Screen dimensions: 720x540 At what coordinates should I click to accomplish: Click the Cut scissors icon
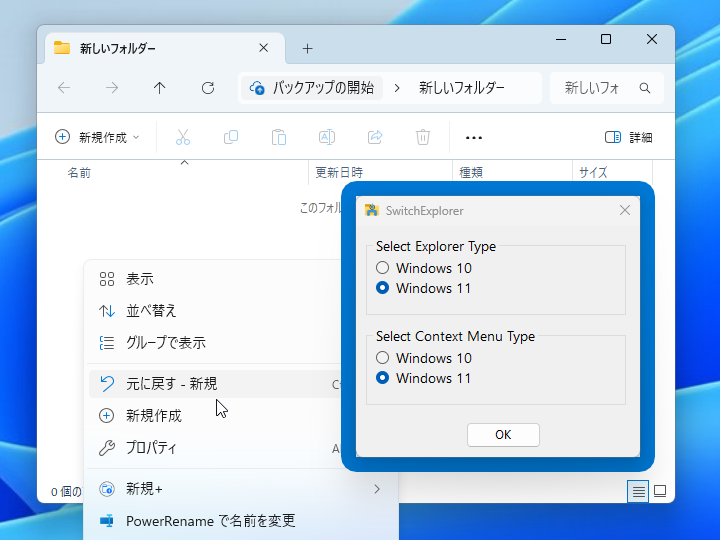[183, 137]
